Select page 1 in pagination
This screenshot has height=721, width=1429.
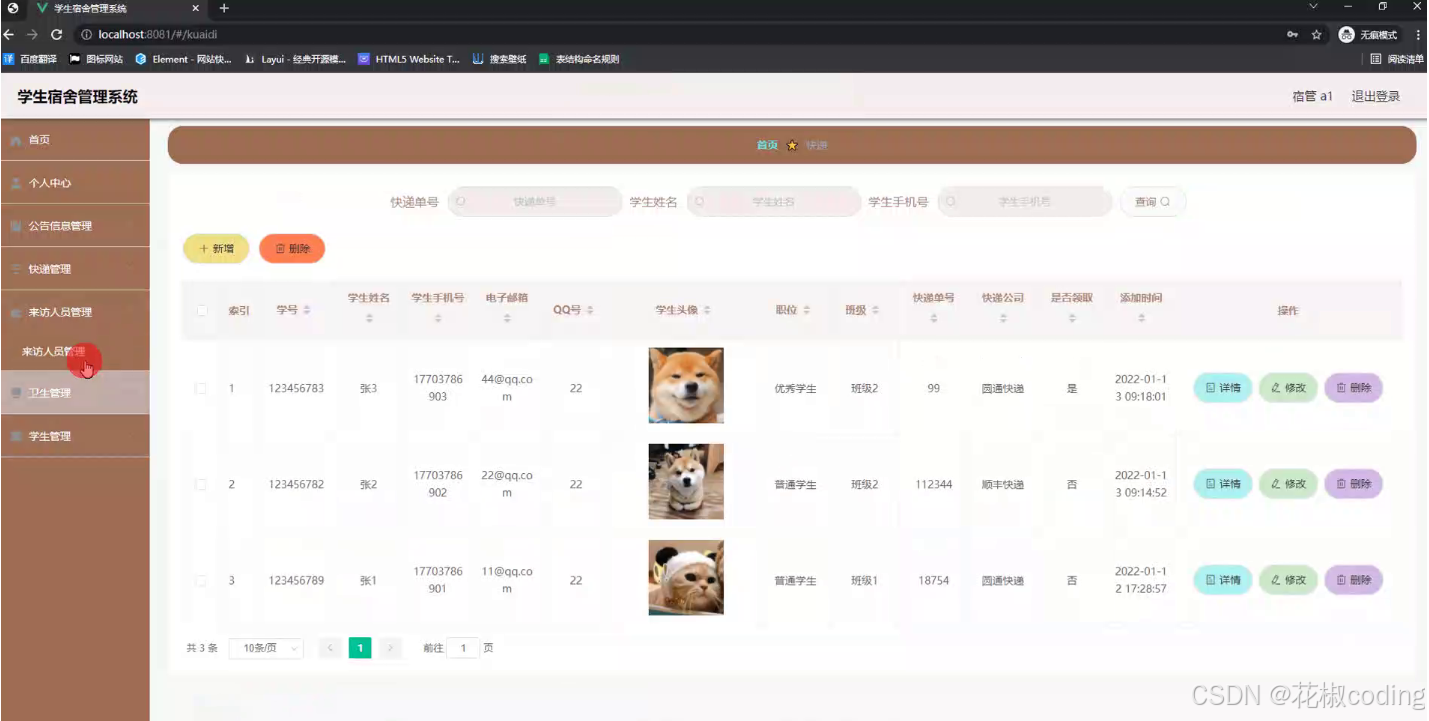click(360, 648)
